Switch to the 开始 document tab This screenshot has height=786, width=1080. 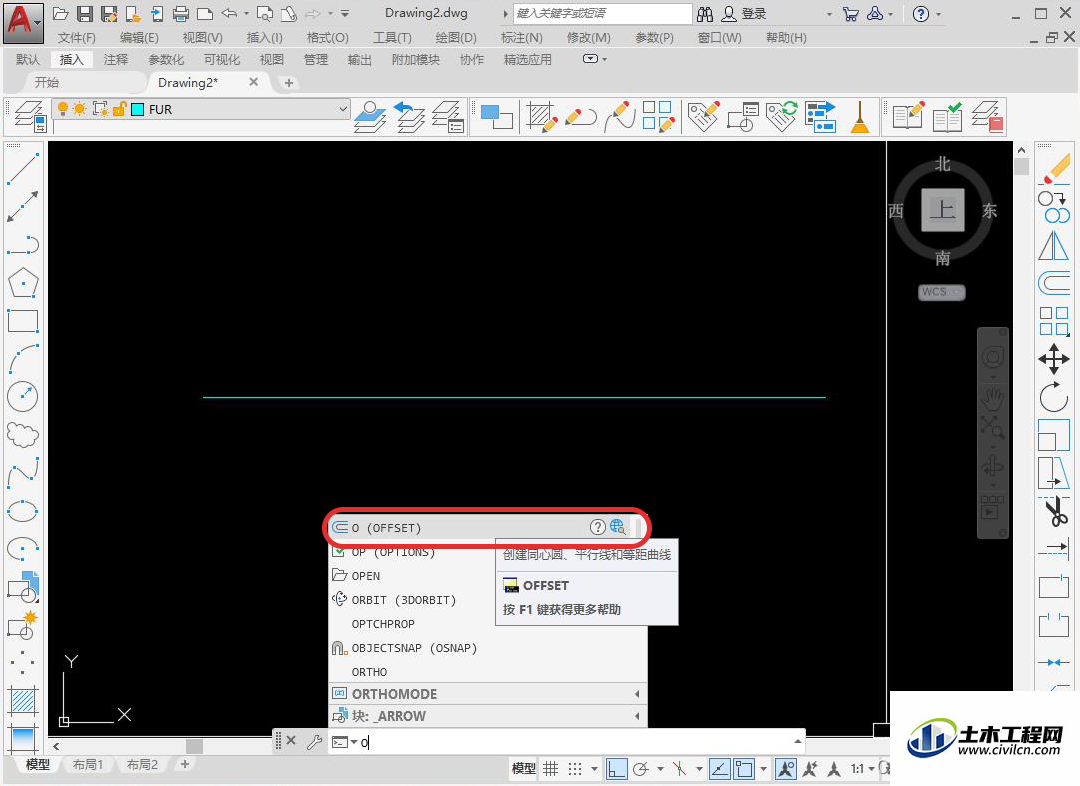pyautogui.click(x=47, y=83)
